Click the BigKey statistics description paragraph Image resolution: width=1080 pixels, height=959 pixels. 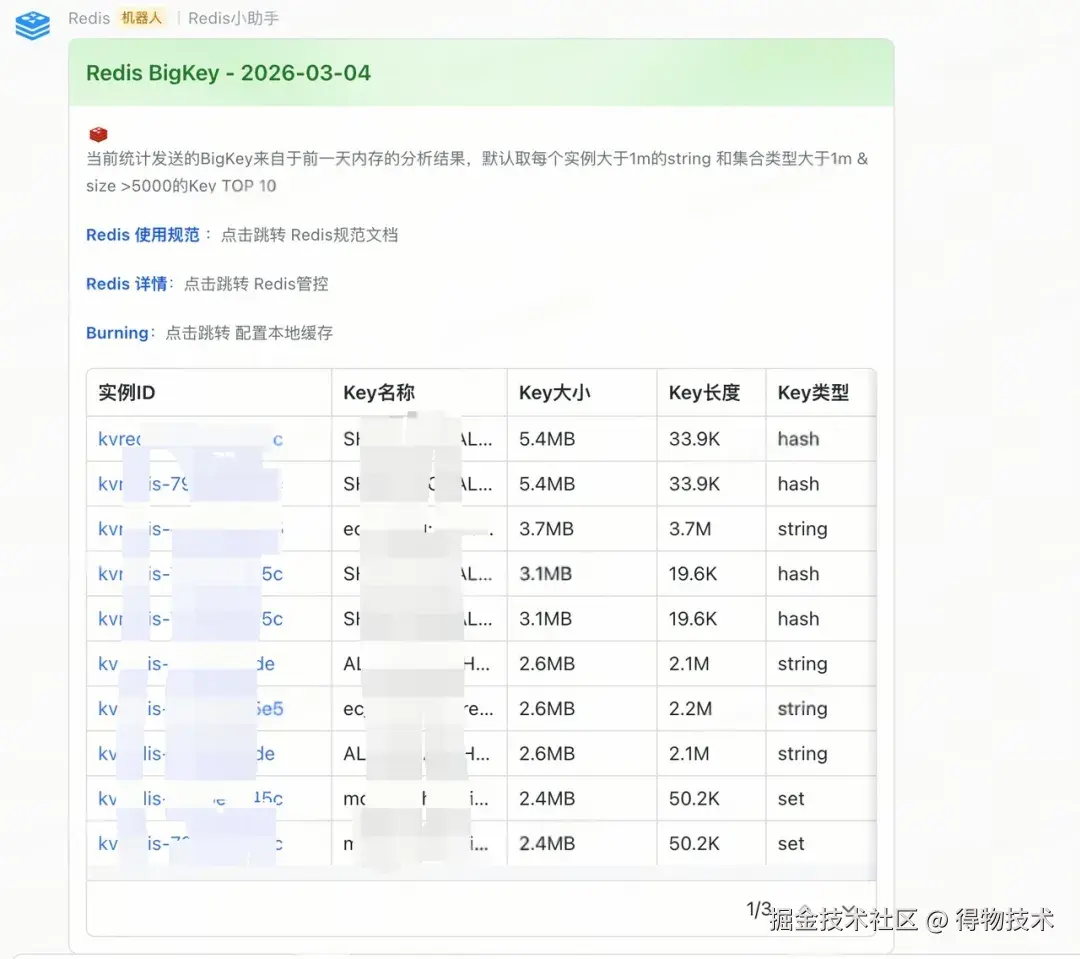477,172
